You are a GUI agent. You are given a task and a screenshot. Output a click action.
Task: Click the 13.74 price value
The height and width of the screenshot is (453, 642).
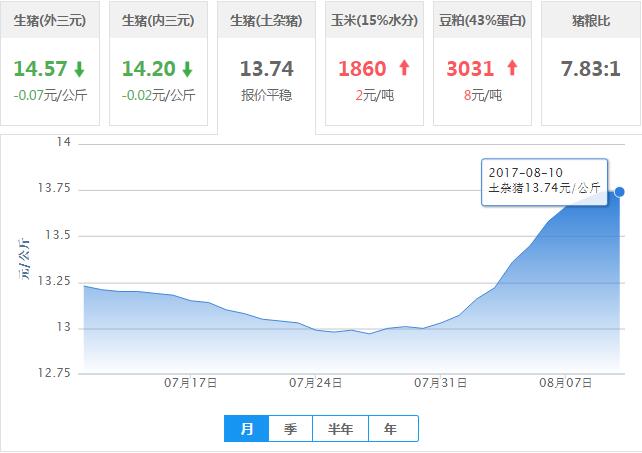coord(266,69)
